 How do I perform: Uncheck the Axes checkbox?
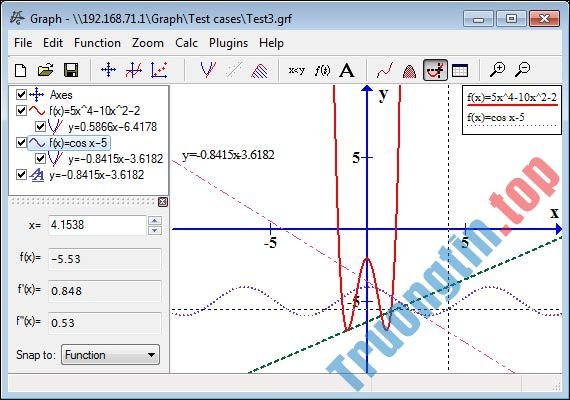click(21, 95)
